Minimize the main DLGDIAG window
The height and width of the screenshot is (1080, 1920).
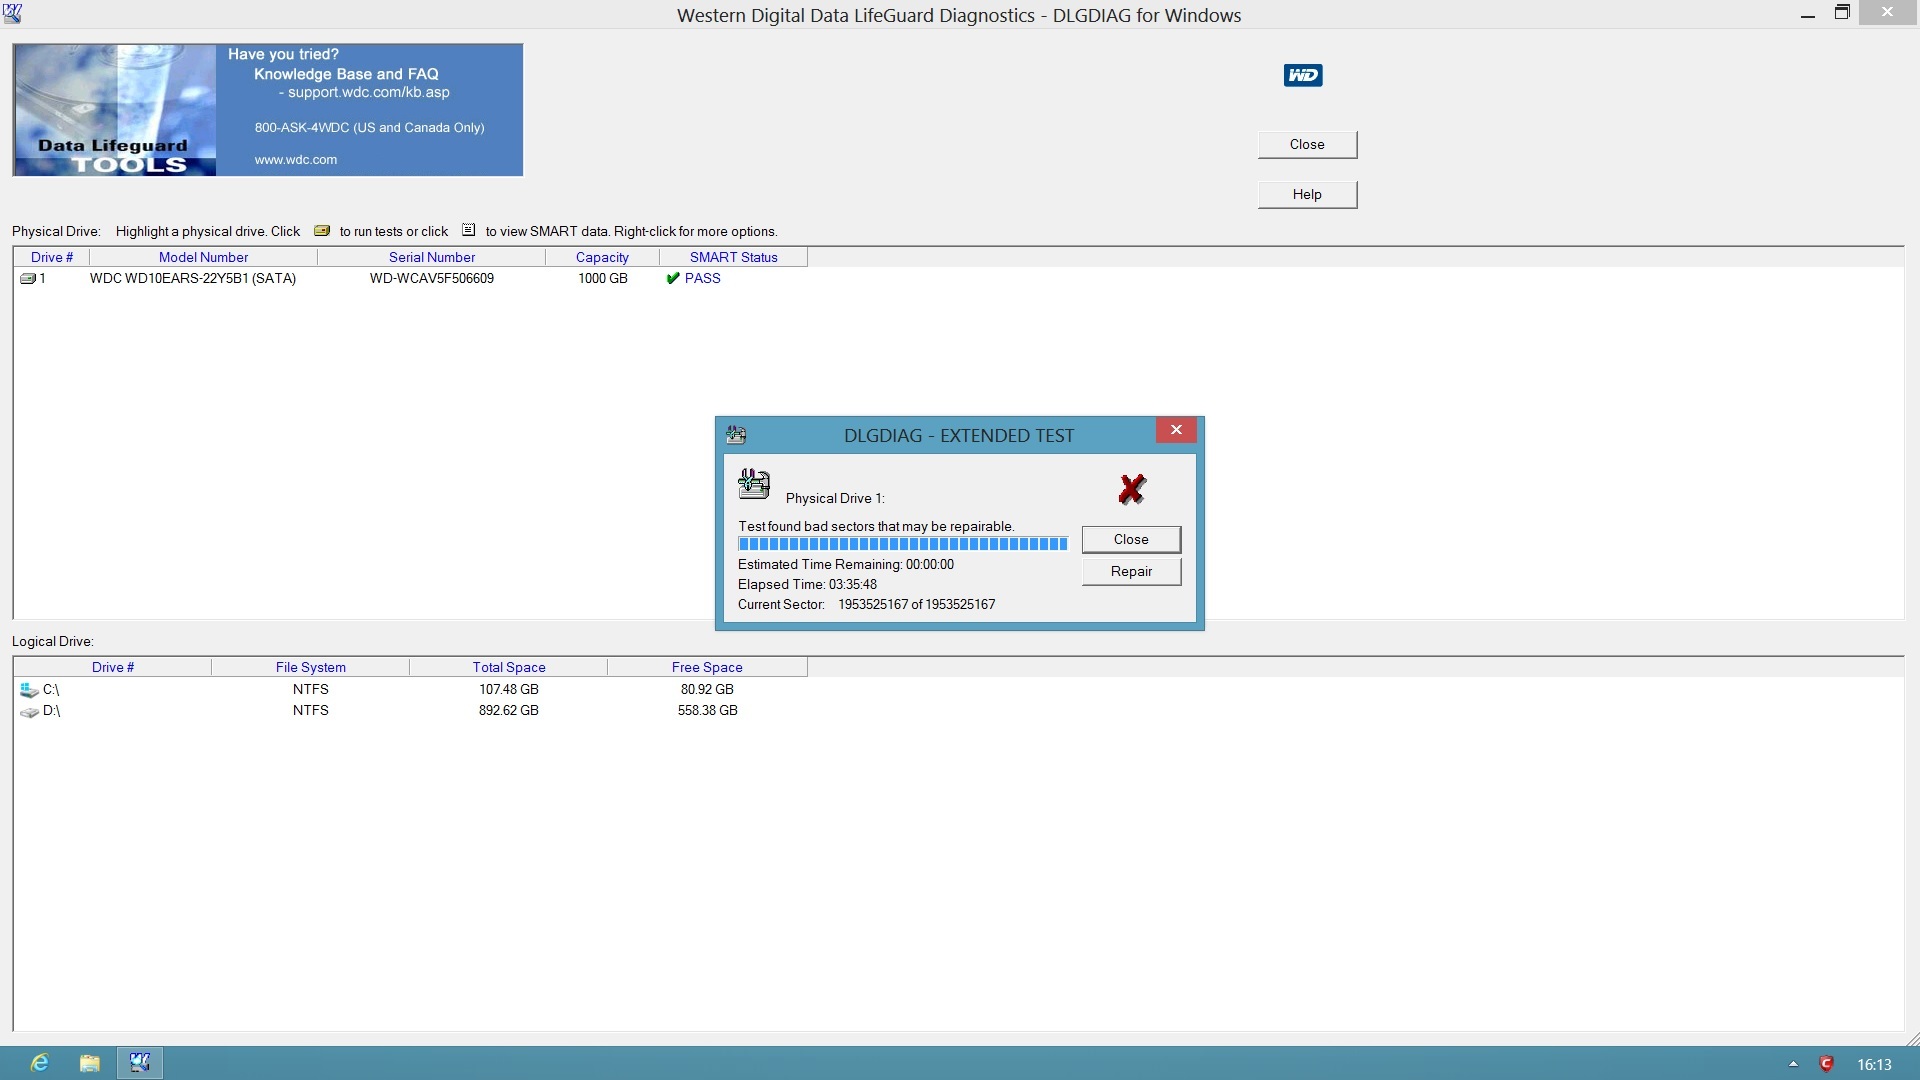coord(1807,14)
